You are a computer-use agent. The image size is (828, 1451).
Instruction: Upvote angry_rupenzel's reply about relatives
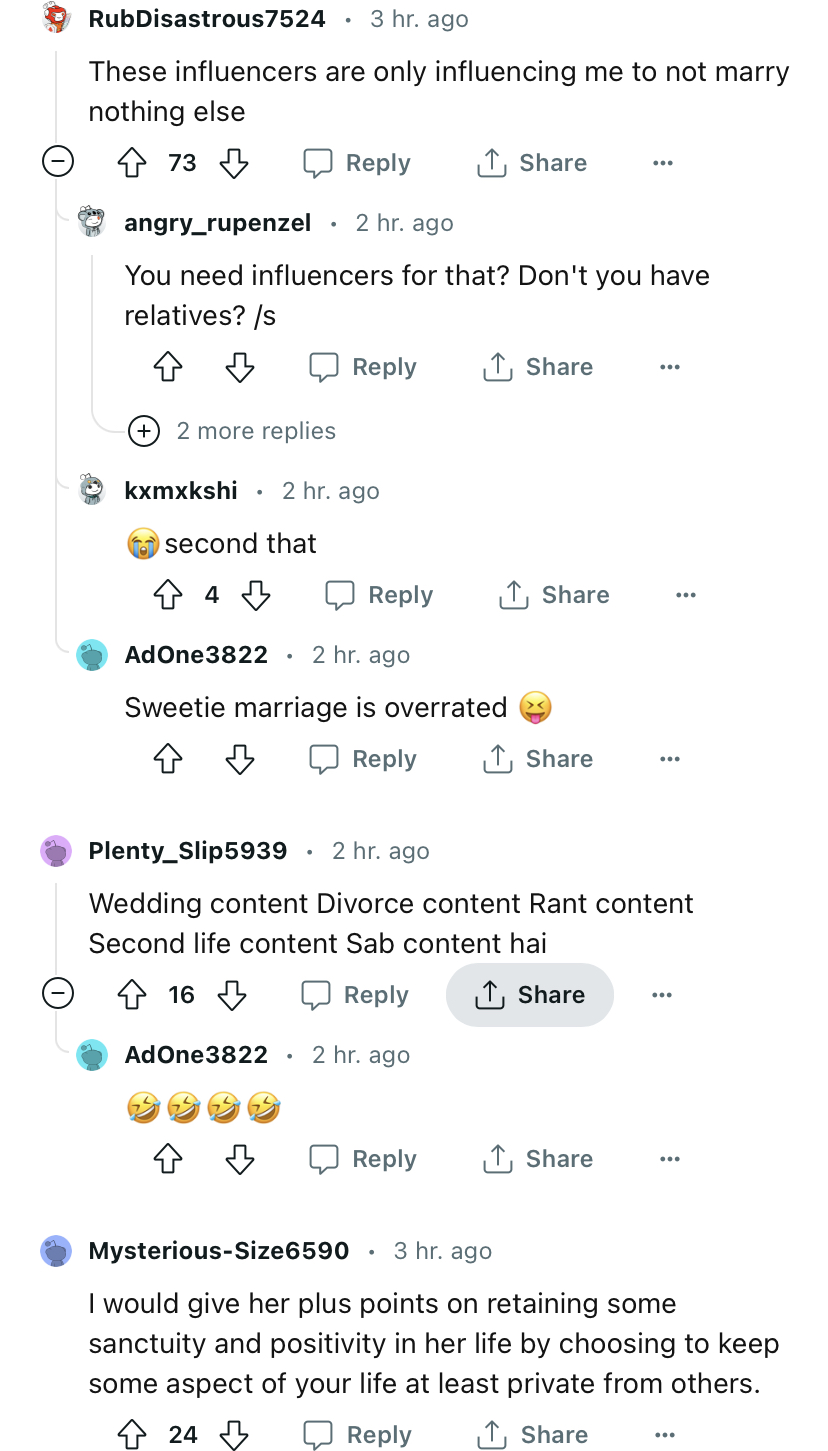point(168,367)
